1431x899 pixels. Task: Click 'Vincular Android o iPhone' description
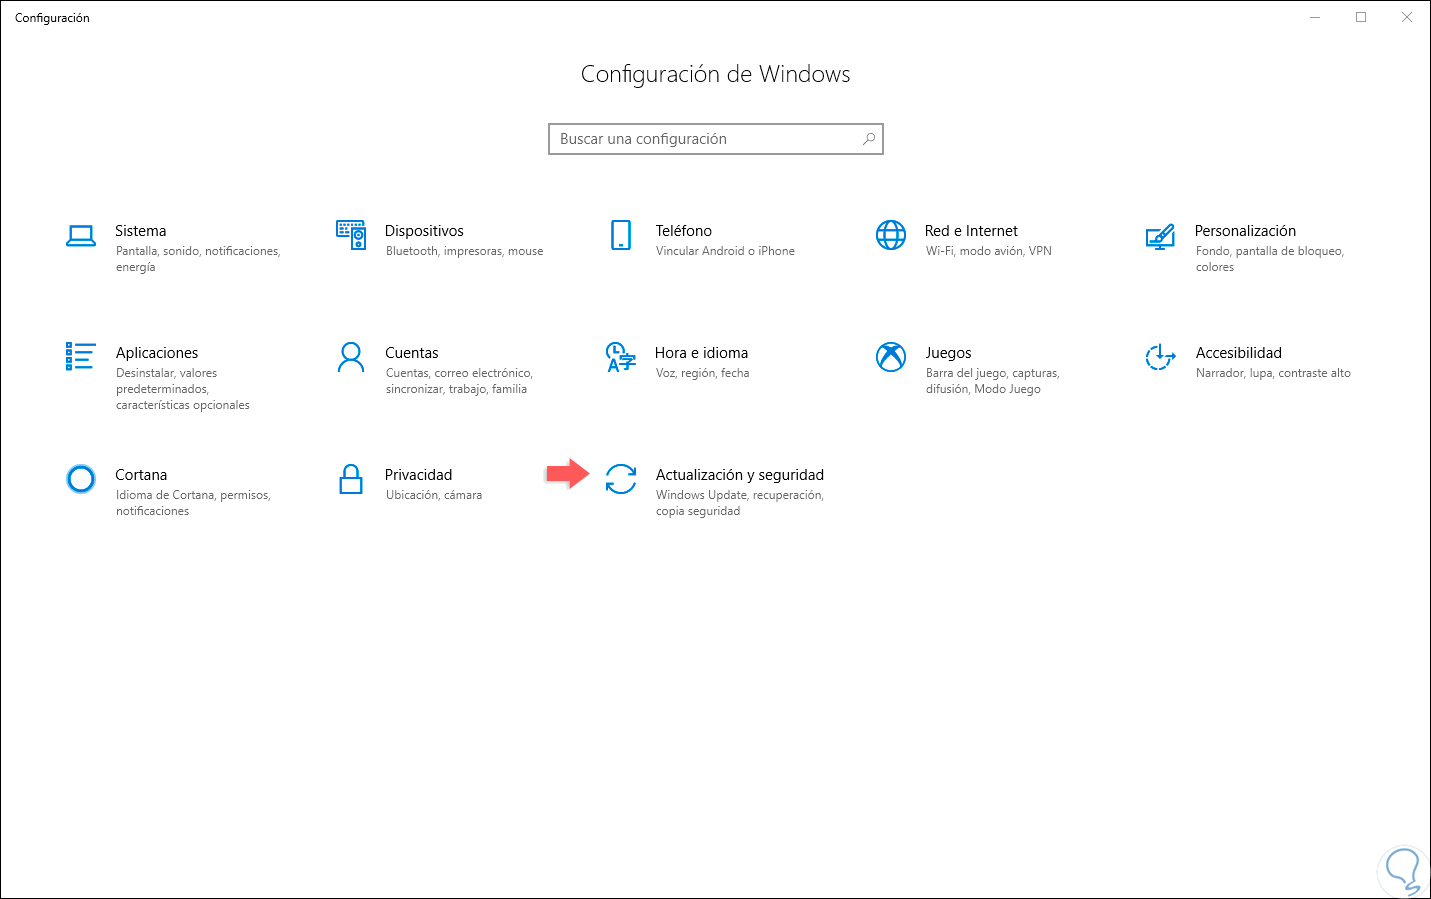pyautogui.click(x=725, y=251)
